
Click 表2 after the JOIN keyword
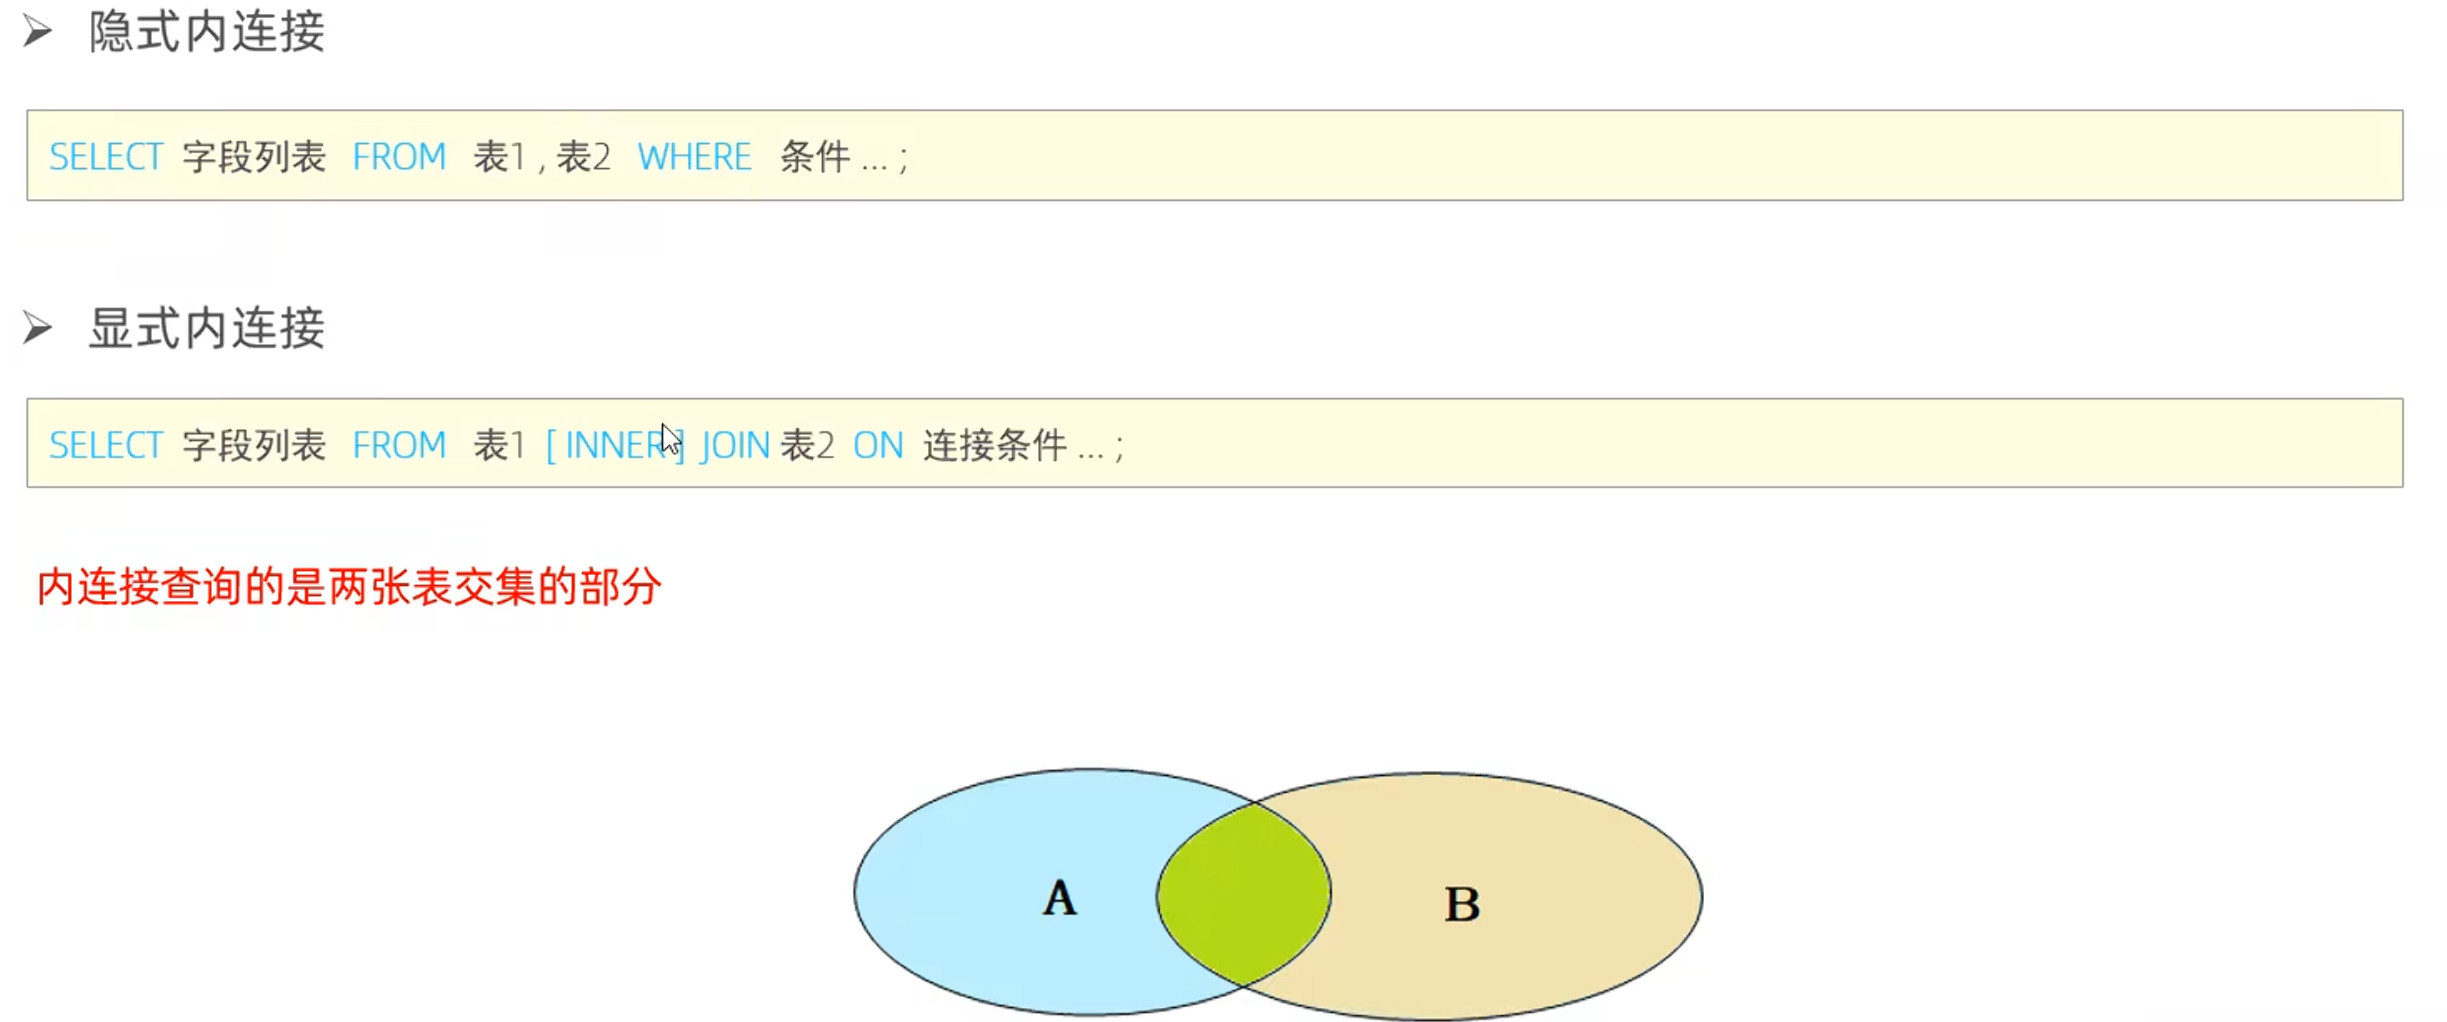pos(807,445)
